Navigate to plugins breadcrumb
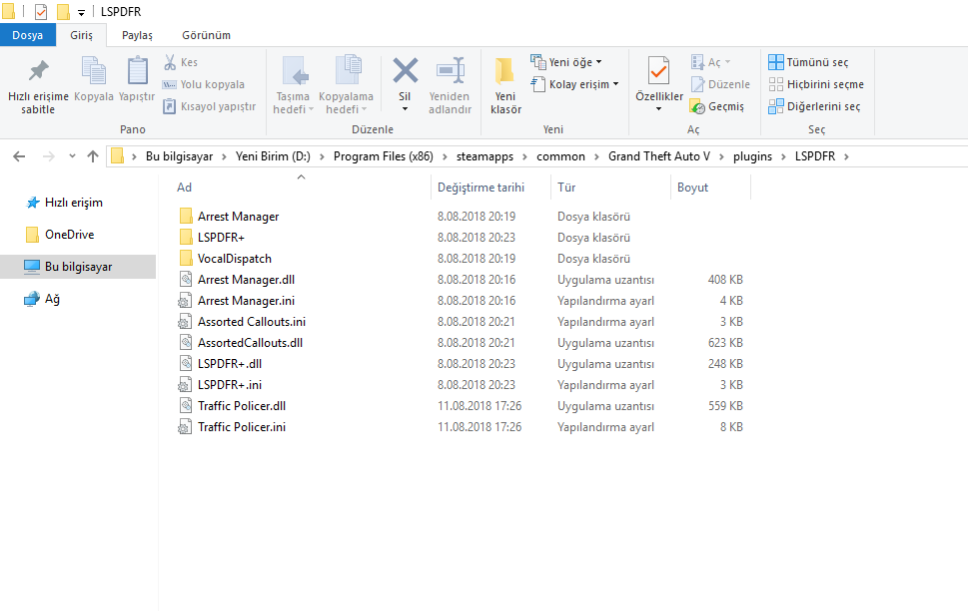 tap(752, 157)
